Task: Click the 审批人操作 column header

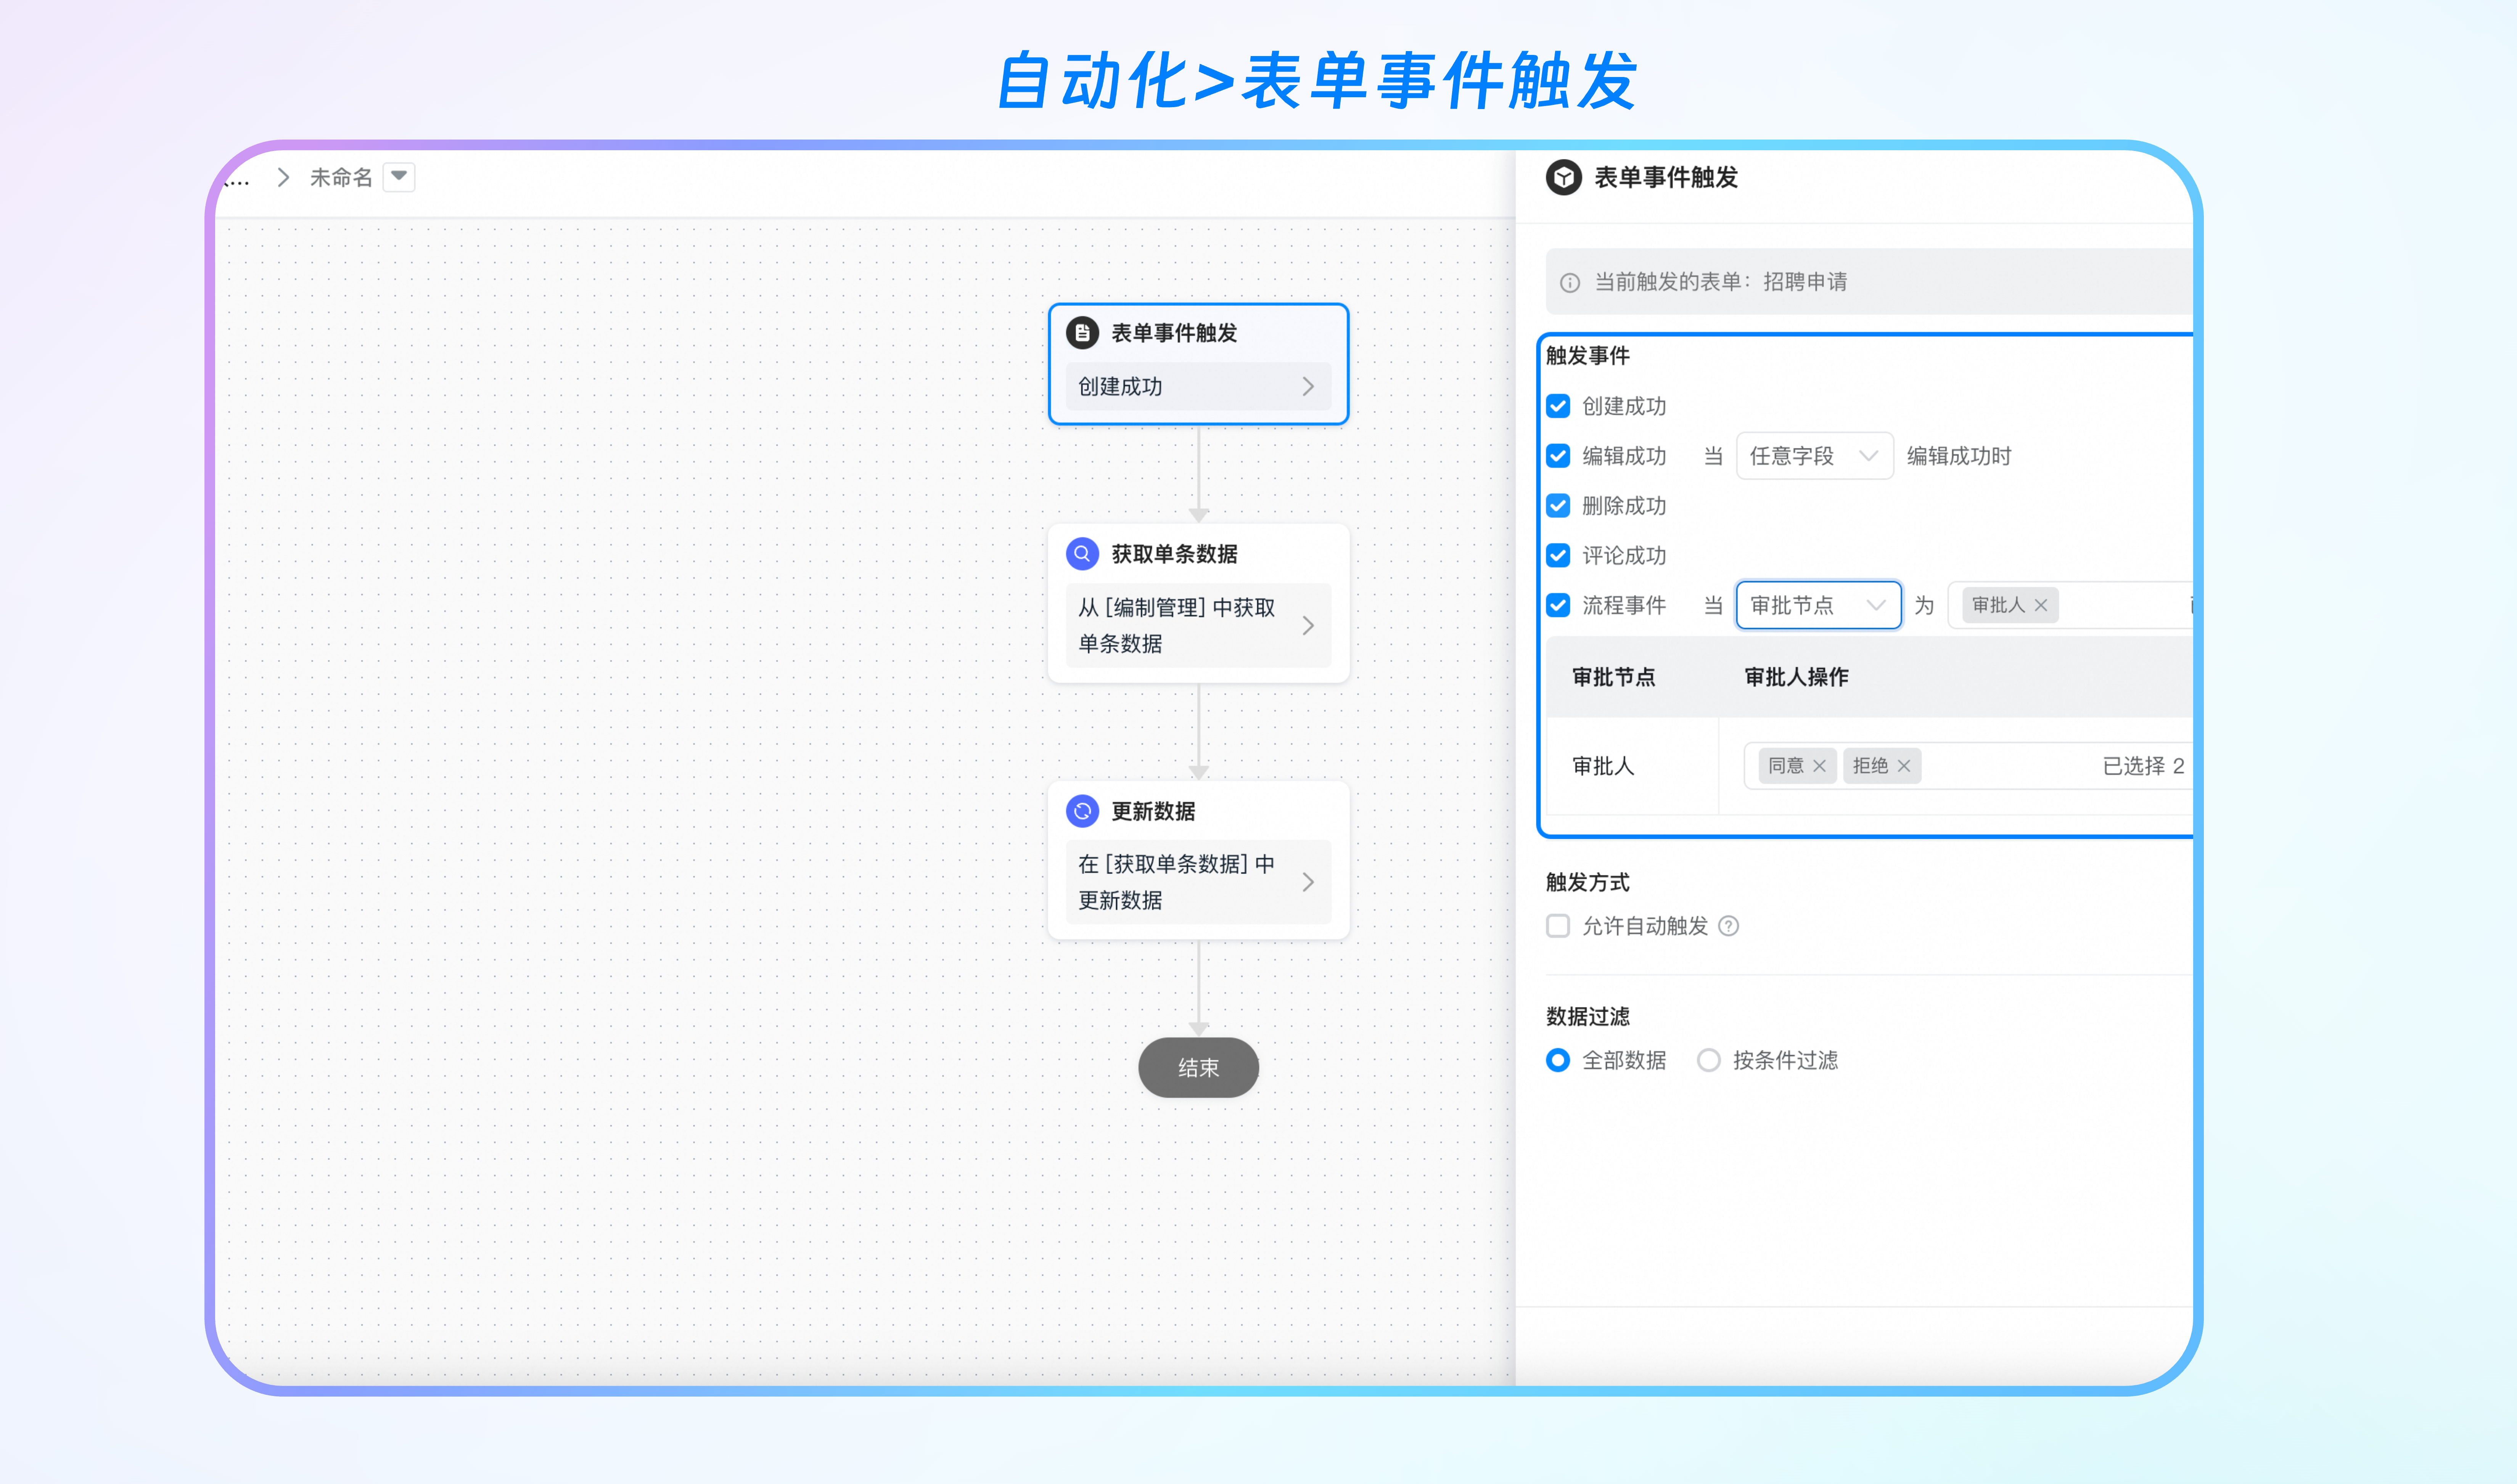Action: coord(1796,677)
